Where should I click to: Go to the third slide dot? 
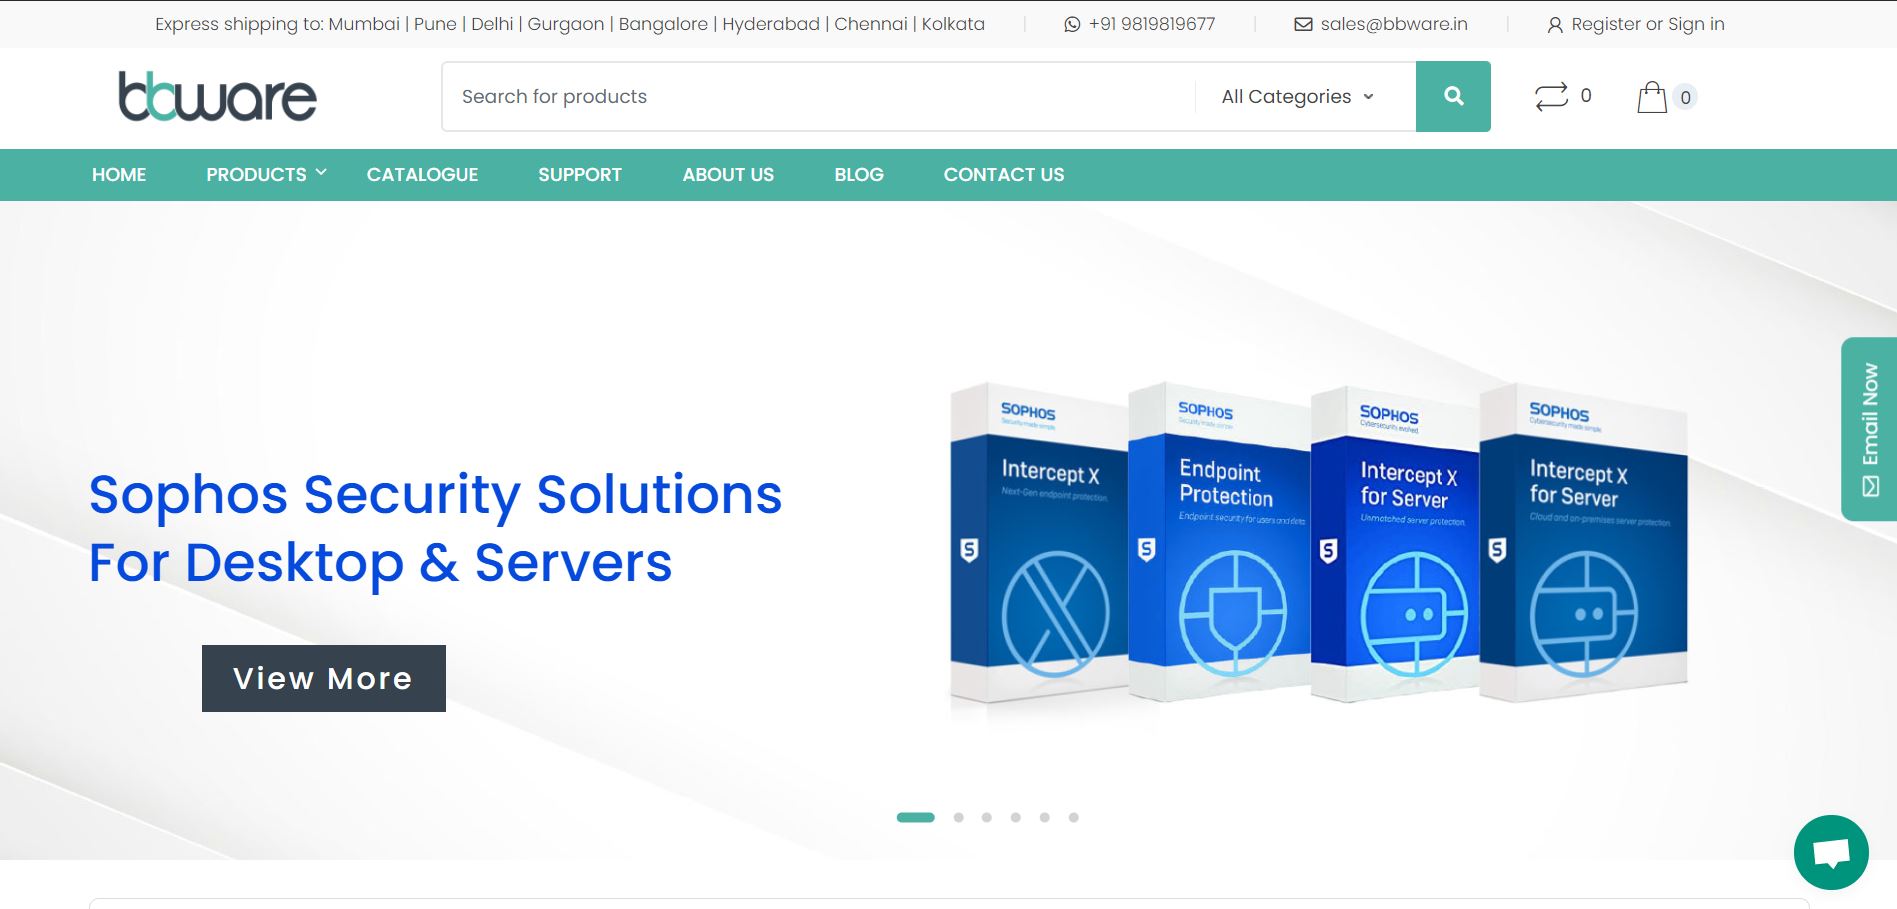coord(986,818)
